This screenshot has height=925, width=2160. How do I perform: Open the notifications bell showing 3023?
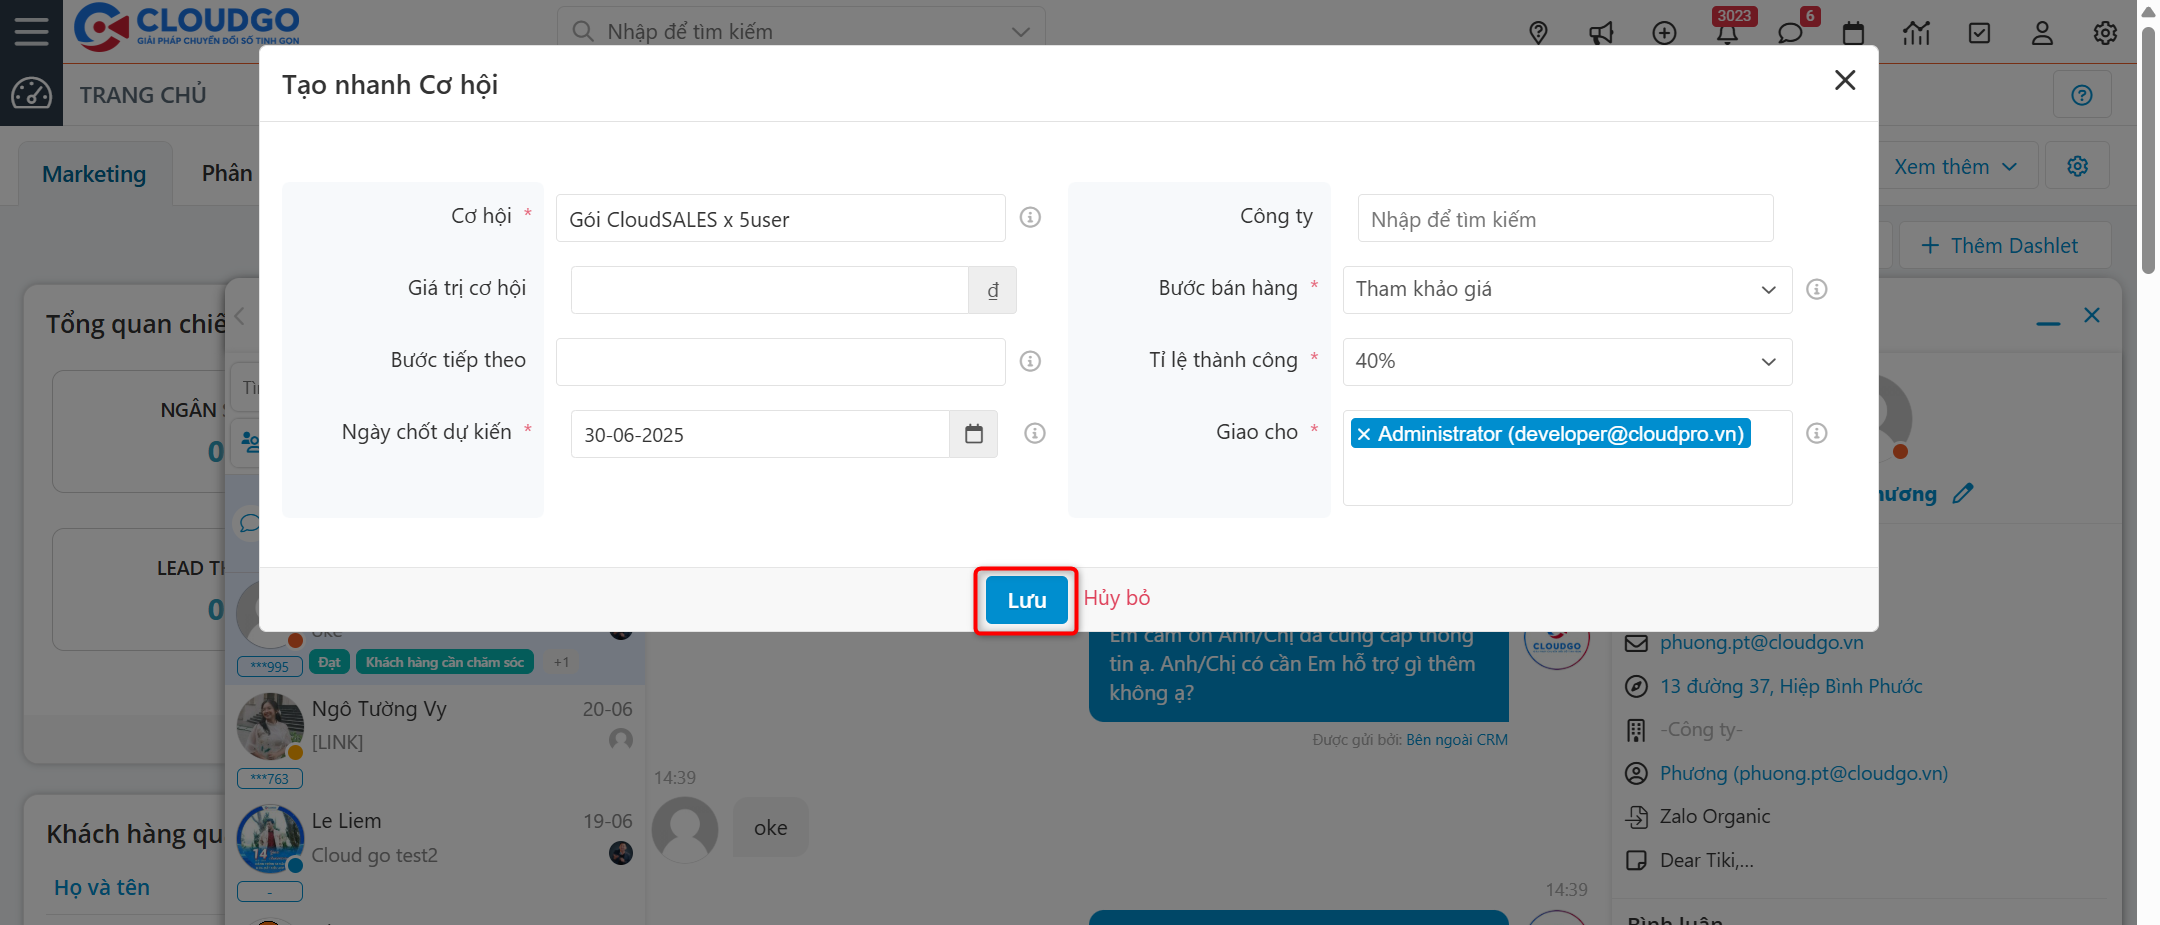click(x=1728, y=32)
